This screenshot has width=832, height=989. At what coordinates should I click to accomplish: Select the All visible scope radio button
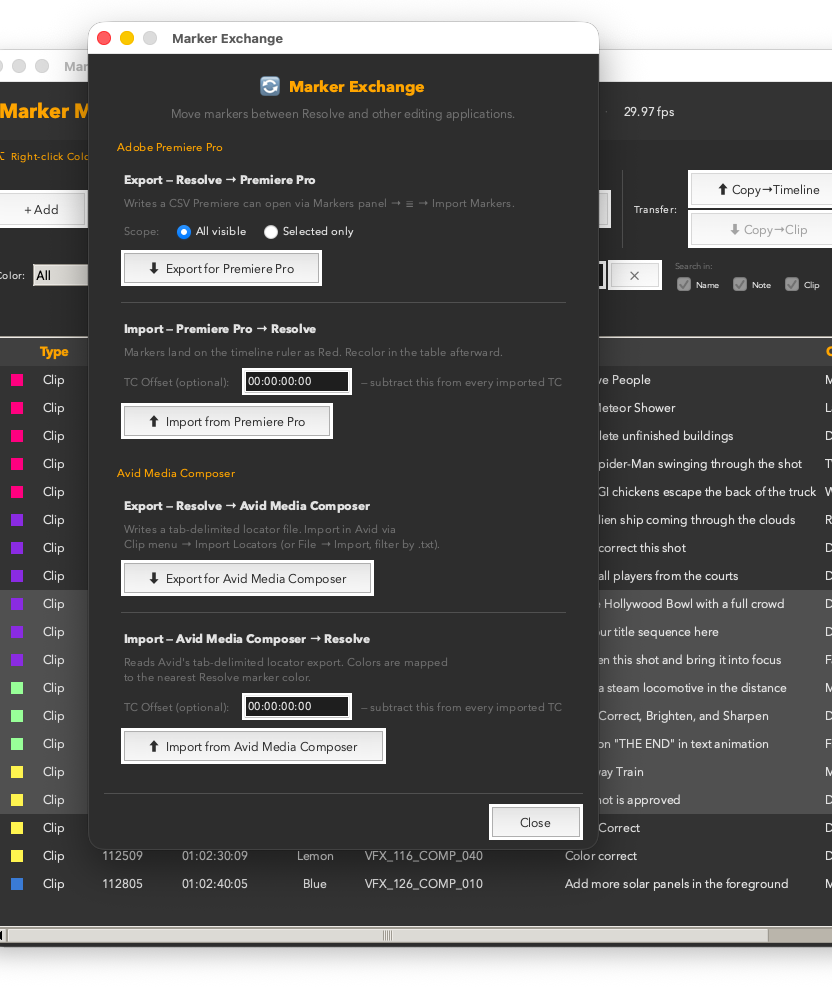pos(184,232)
